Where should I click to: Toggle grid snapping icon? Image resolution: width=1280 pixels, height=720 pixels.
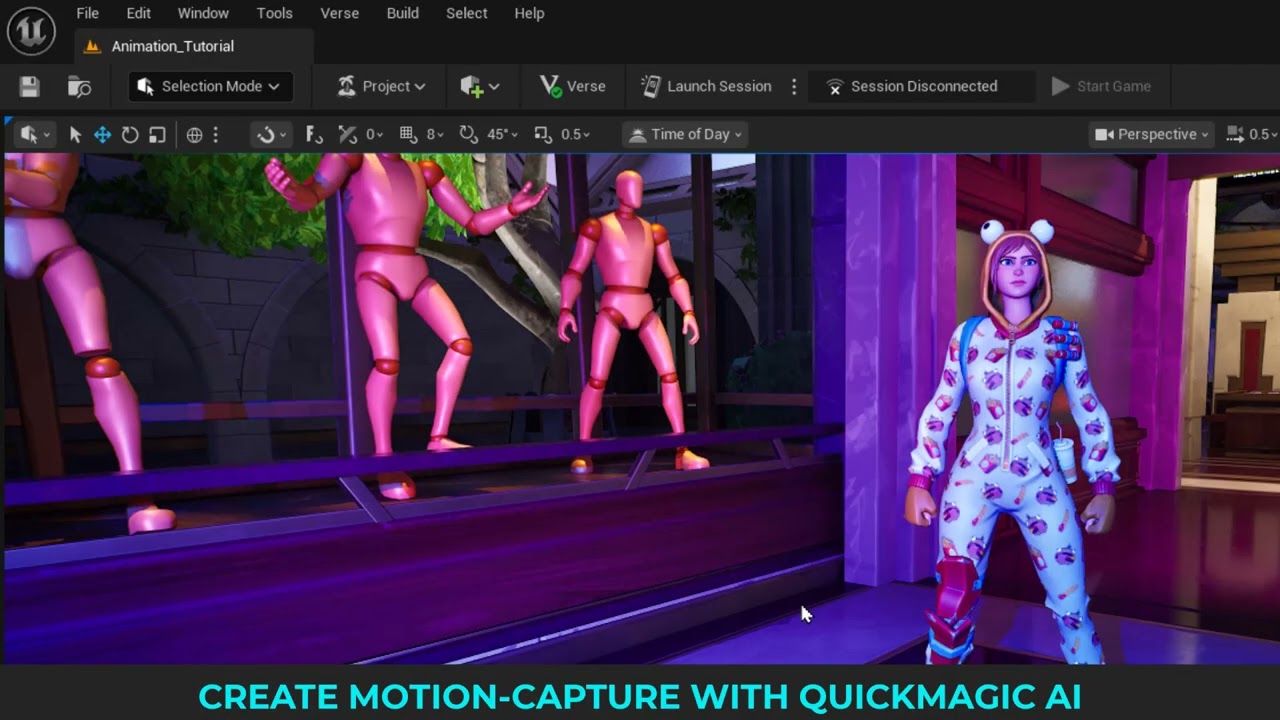point(408,135)
